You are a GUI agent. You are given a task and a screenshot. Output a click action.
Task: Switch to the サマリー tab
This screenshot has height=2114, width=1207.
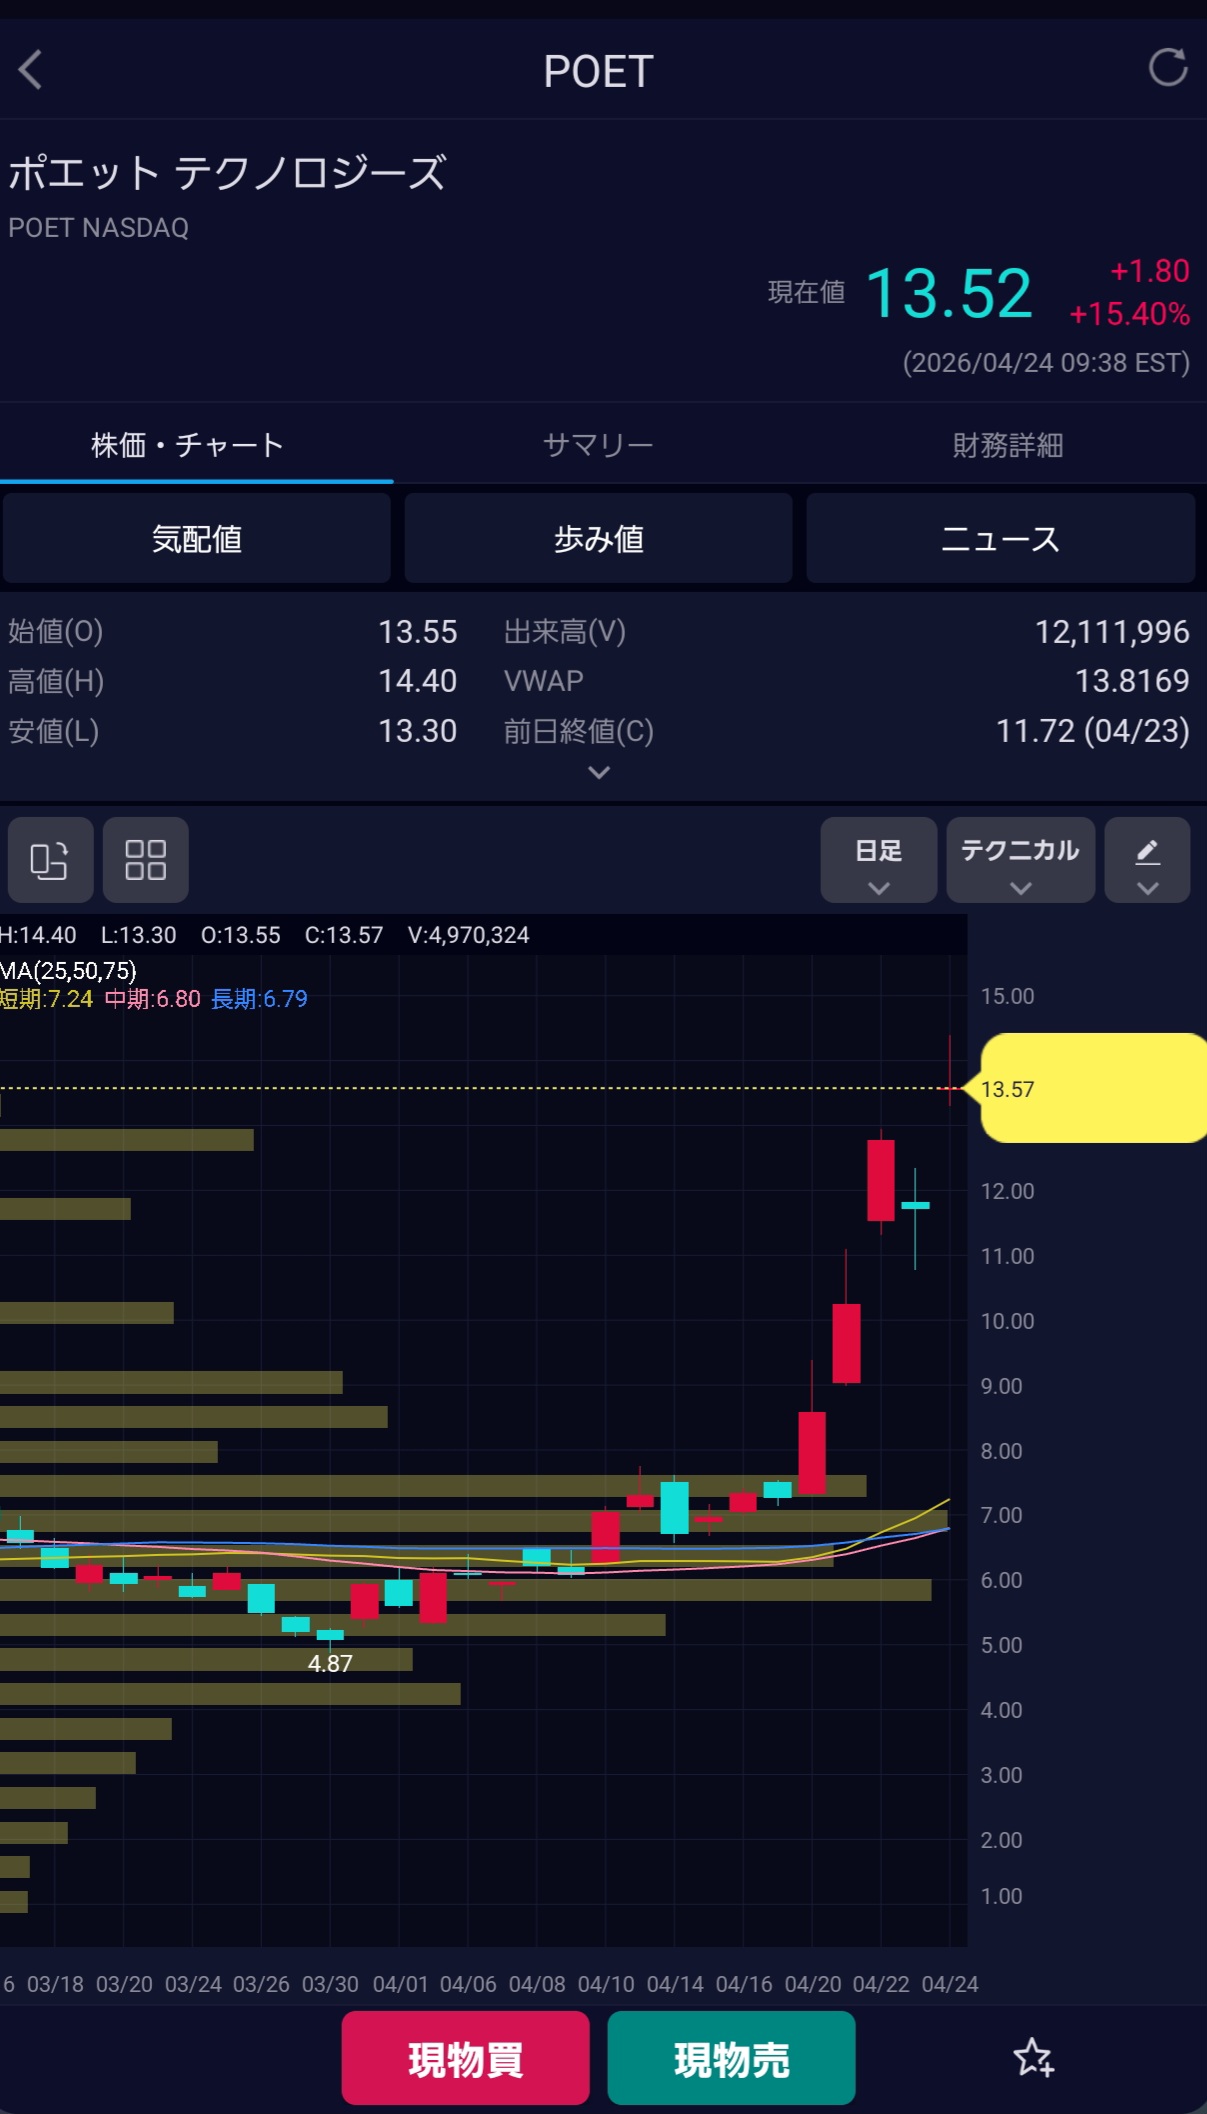(x=598, y=445)
